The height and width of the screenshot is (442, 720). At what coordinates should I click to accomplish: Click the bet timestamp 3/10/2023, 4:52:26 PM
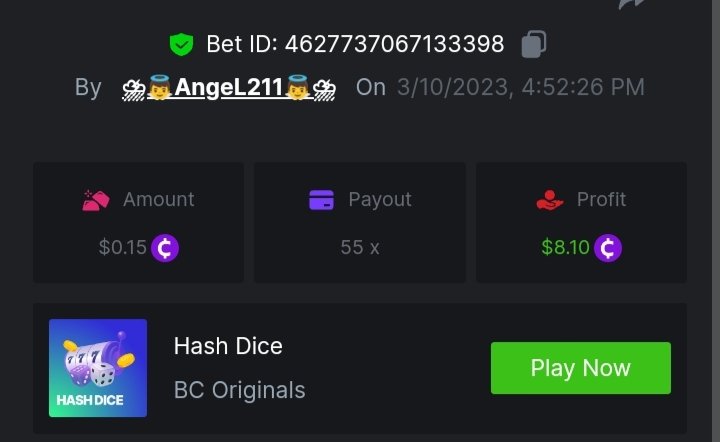[x=520, y=88]
